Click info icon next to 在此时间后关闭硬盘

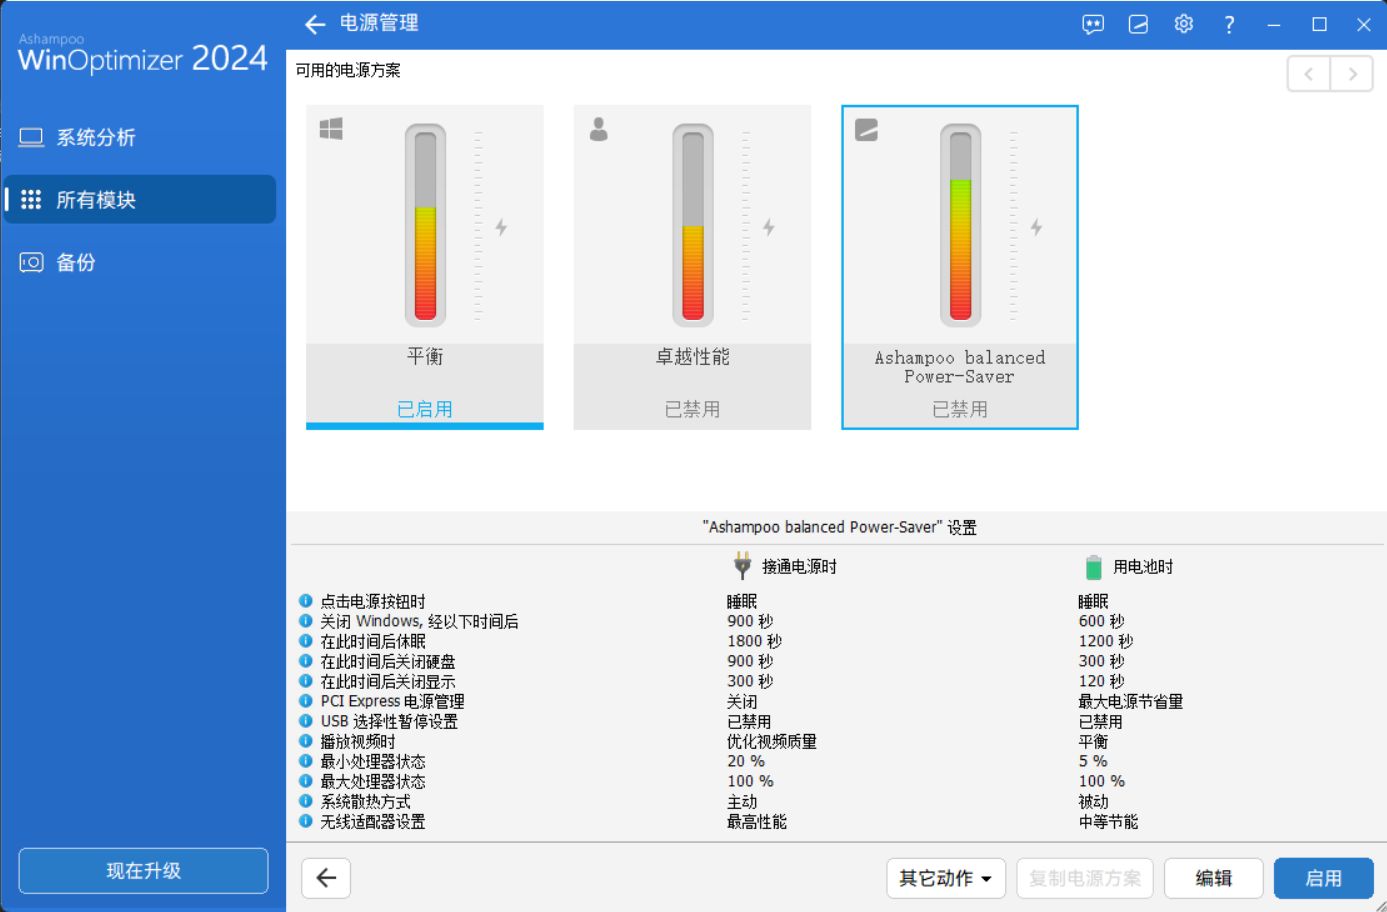click(306, 661)
